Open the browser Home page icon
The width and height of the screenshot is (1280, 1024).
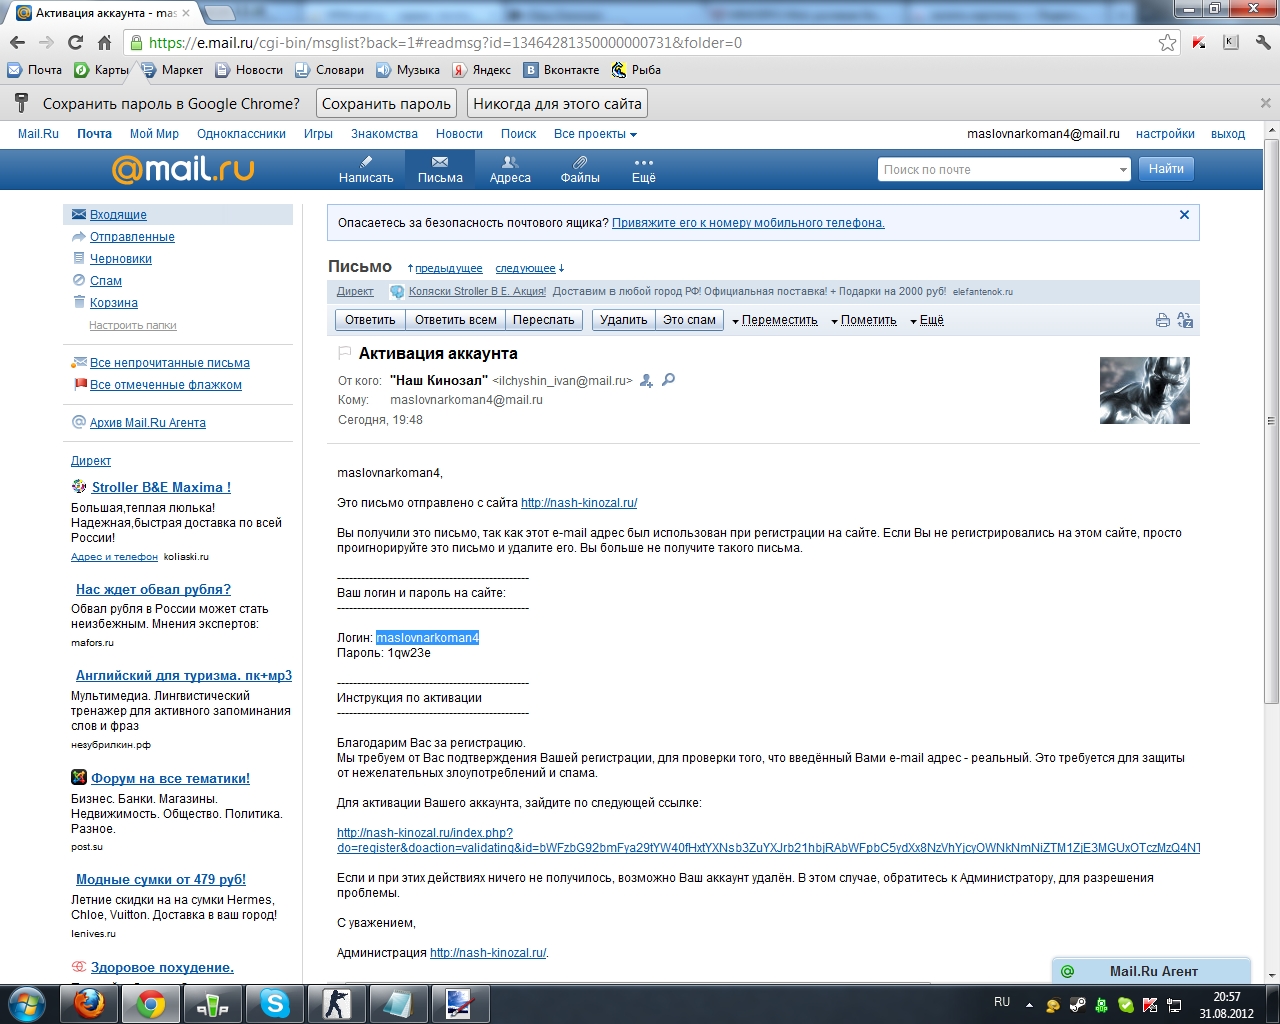point(104,42)
